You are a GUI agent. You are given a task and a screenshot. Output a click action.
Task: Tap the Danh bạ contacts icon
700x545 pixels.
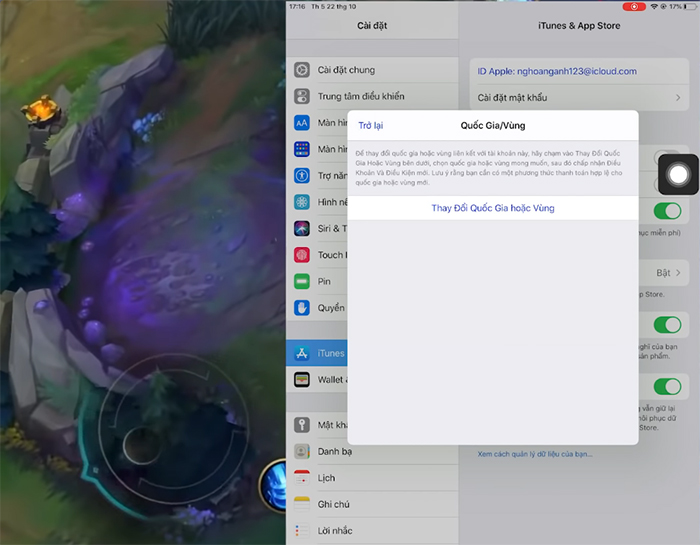[x=302, y=451]
